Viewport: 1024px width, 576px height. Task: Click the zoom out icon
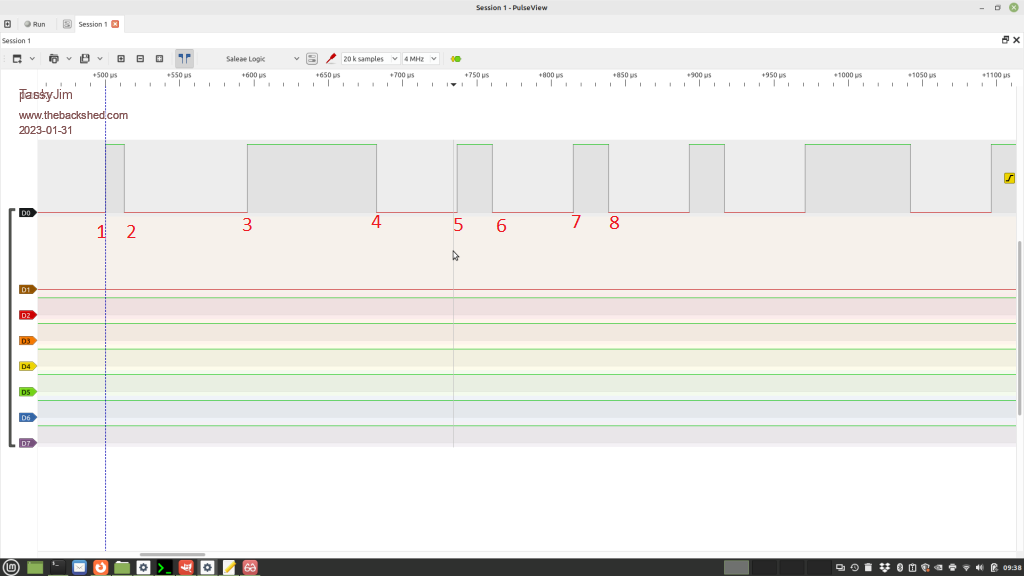140,59
